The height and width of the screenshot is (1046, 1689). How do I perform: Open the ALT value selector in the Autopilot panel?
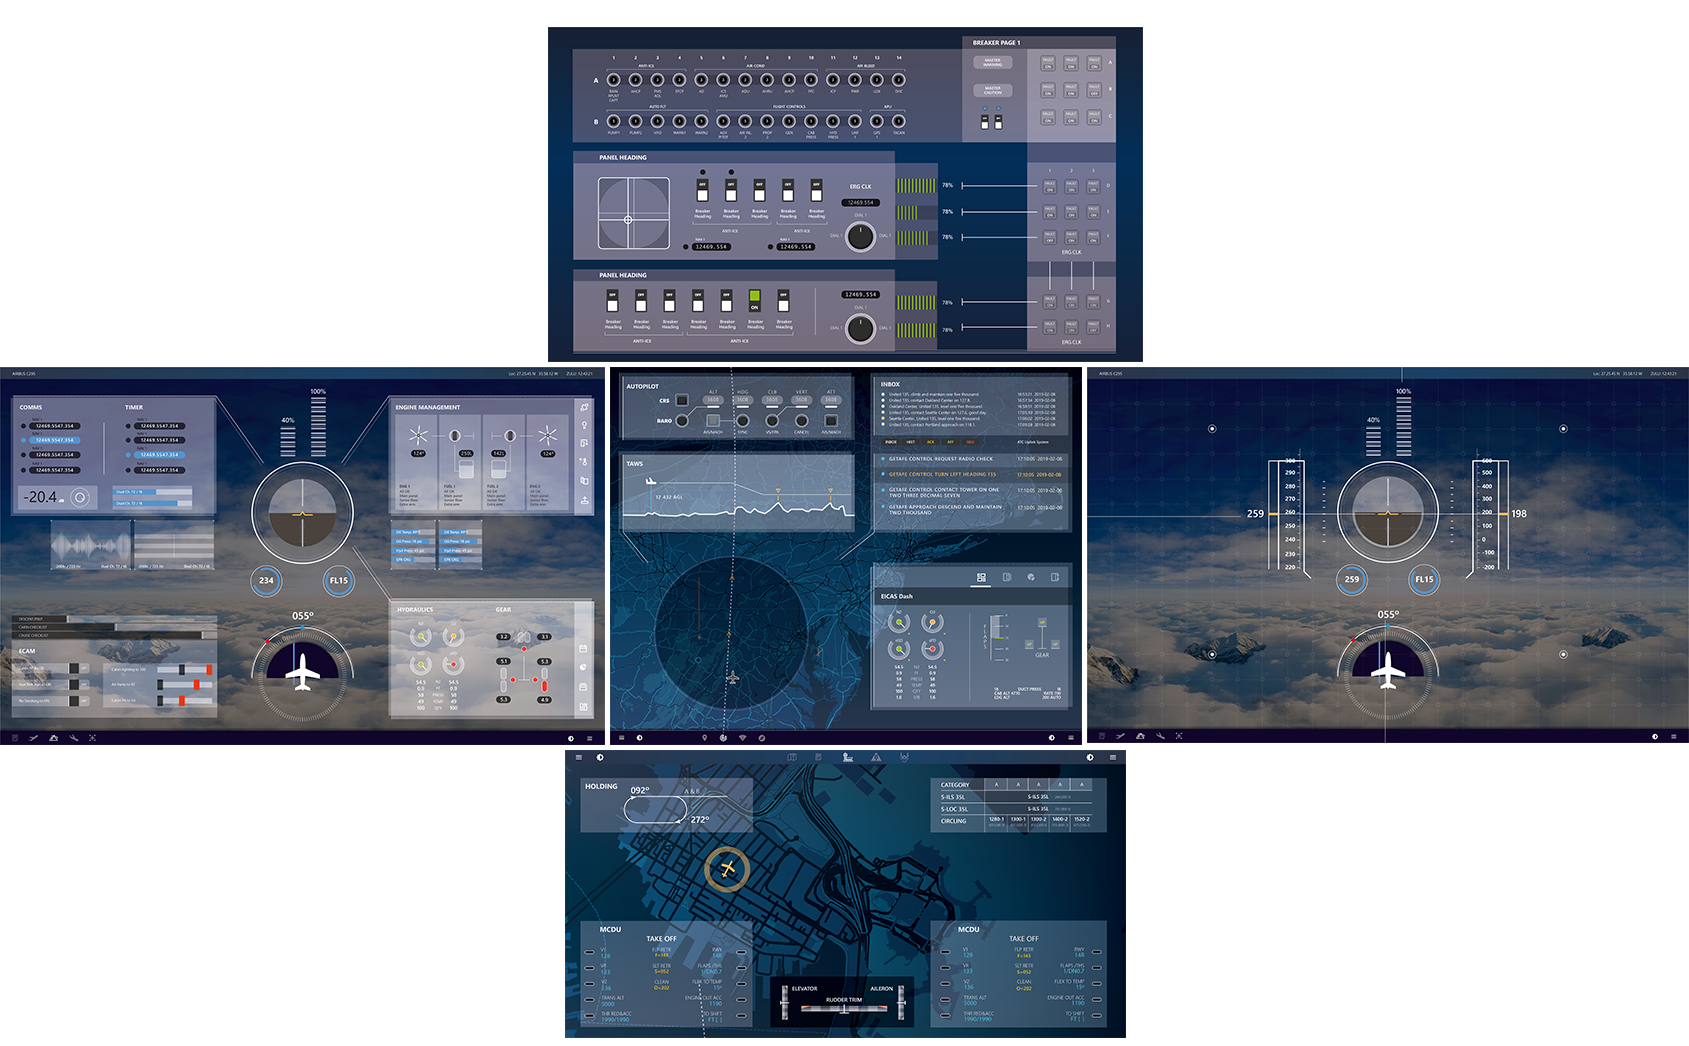[x=713, y=399]
